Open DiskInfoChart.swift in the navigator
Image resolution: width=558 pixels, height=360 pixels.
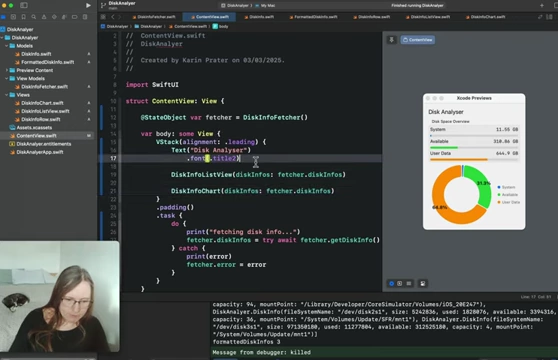tap(39, 103)
